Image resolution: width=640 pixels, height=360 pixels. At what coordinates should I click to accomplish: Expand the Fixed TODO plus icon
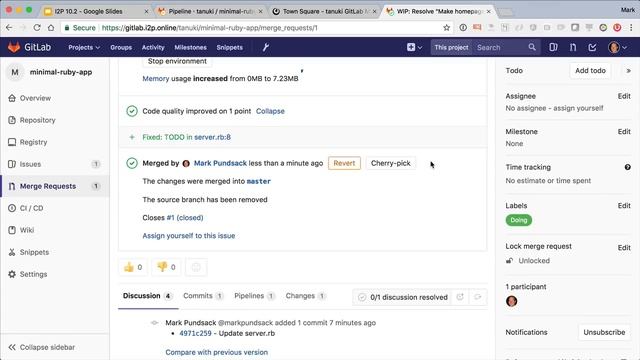point(132,137)
